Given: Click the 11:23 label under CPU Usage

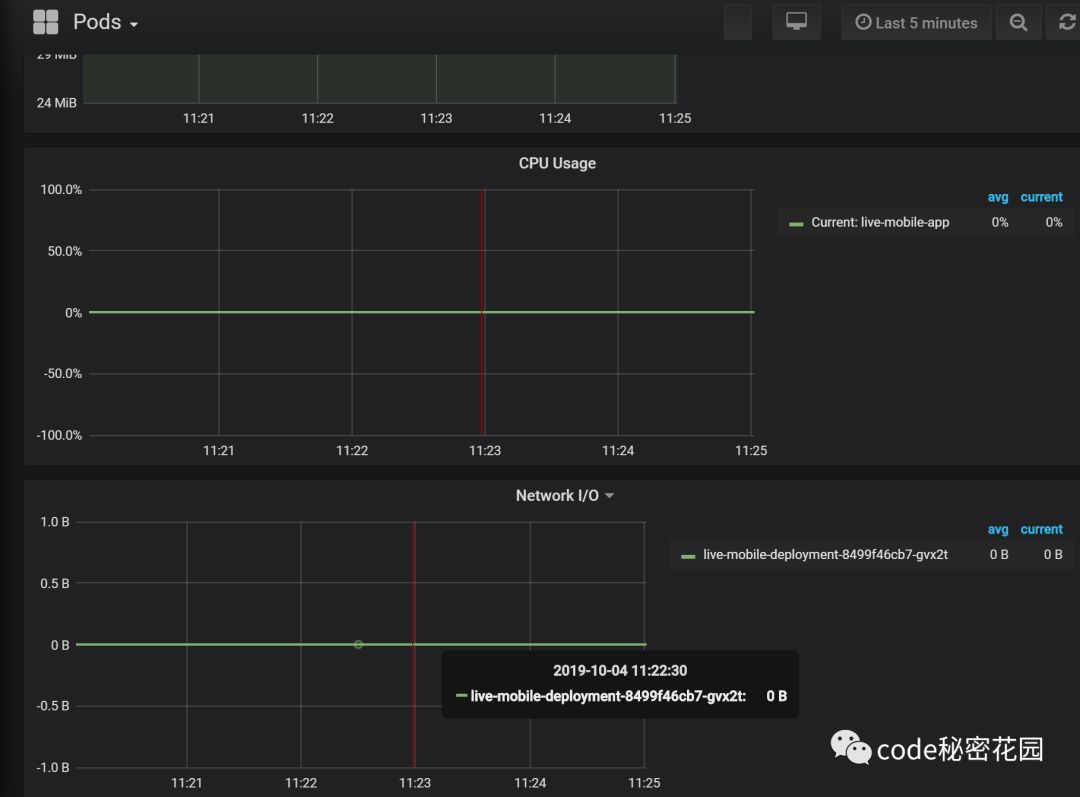Looking at the screenshot, I should point(485,451).
